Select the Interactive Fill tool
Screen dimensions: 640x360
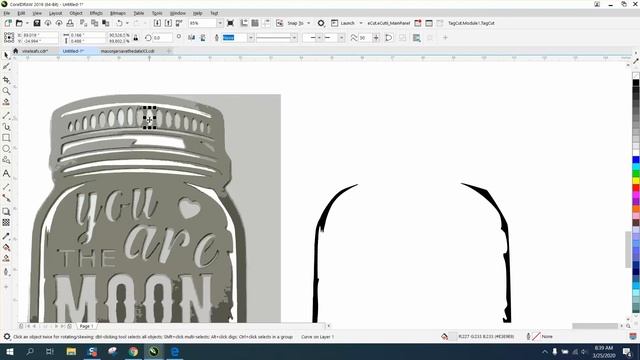pos(6,247)
